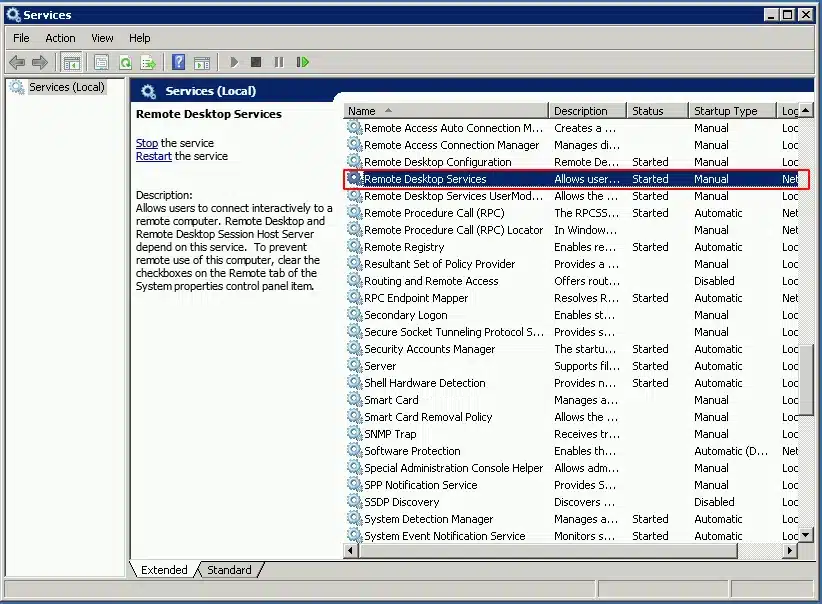Click the gear icon beside Security Accounts Manager
Viewport: 822px width, 604px height.
click(x=355, y=349)
